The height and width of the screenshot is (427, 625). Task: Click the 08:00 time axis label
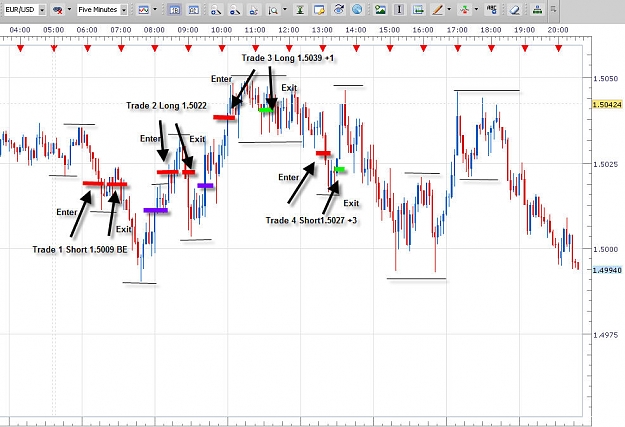[x=154, y=30]
